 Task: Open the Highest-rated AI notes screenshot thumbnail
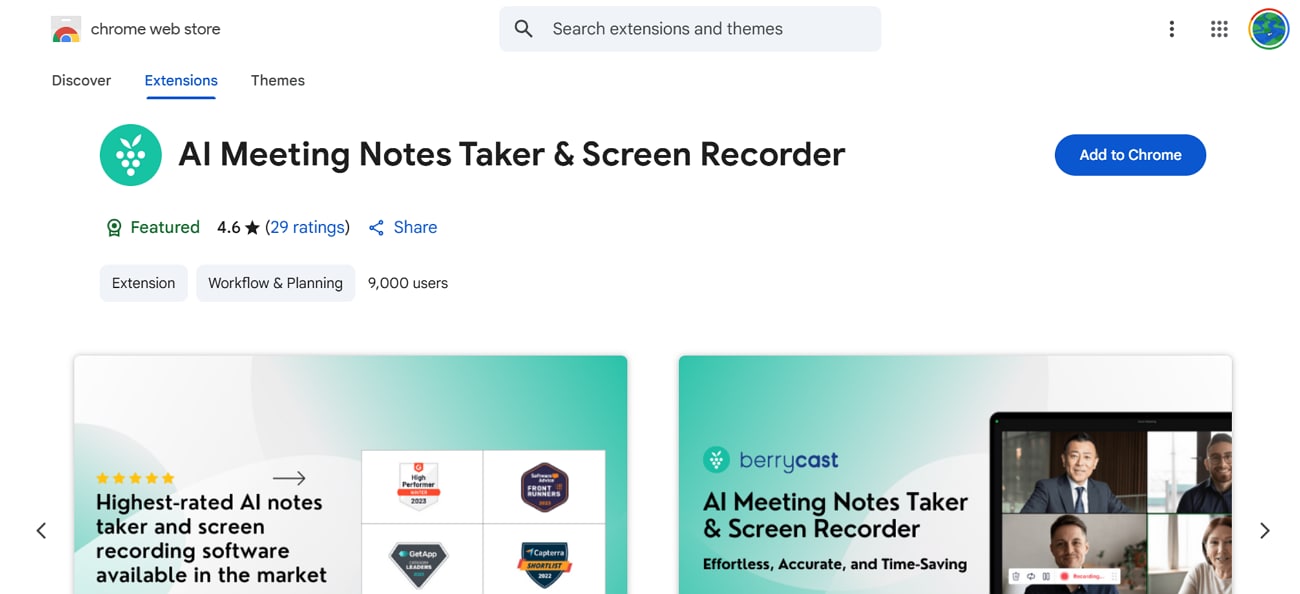(350, 475)
